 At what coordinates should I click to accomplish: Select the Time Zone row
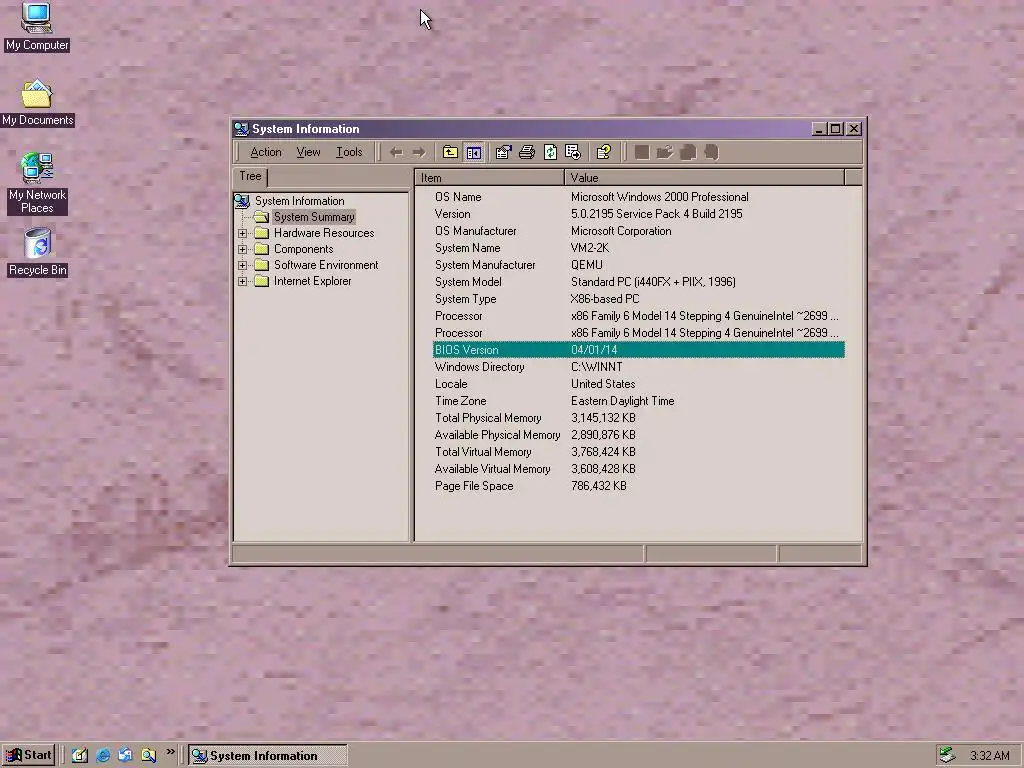tap(639, 401)
